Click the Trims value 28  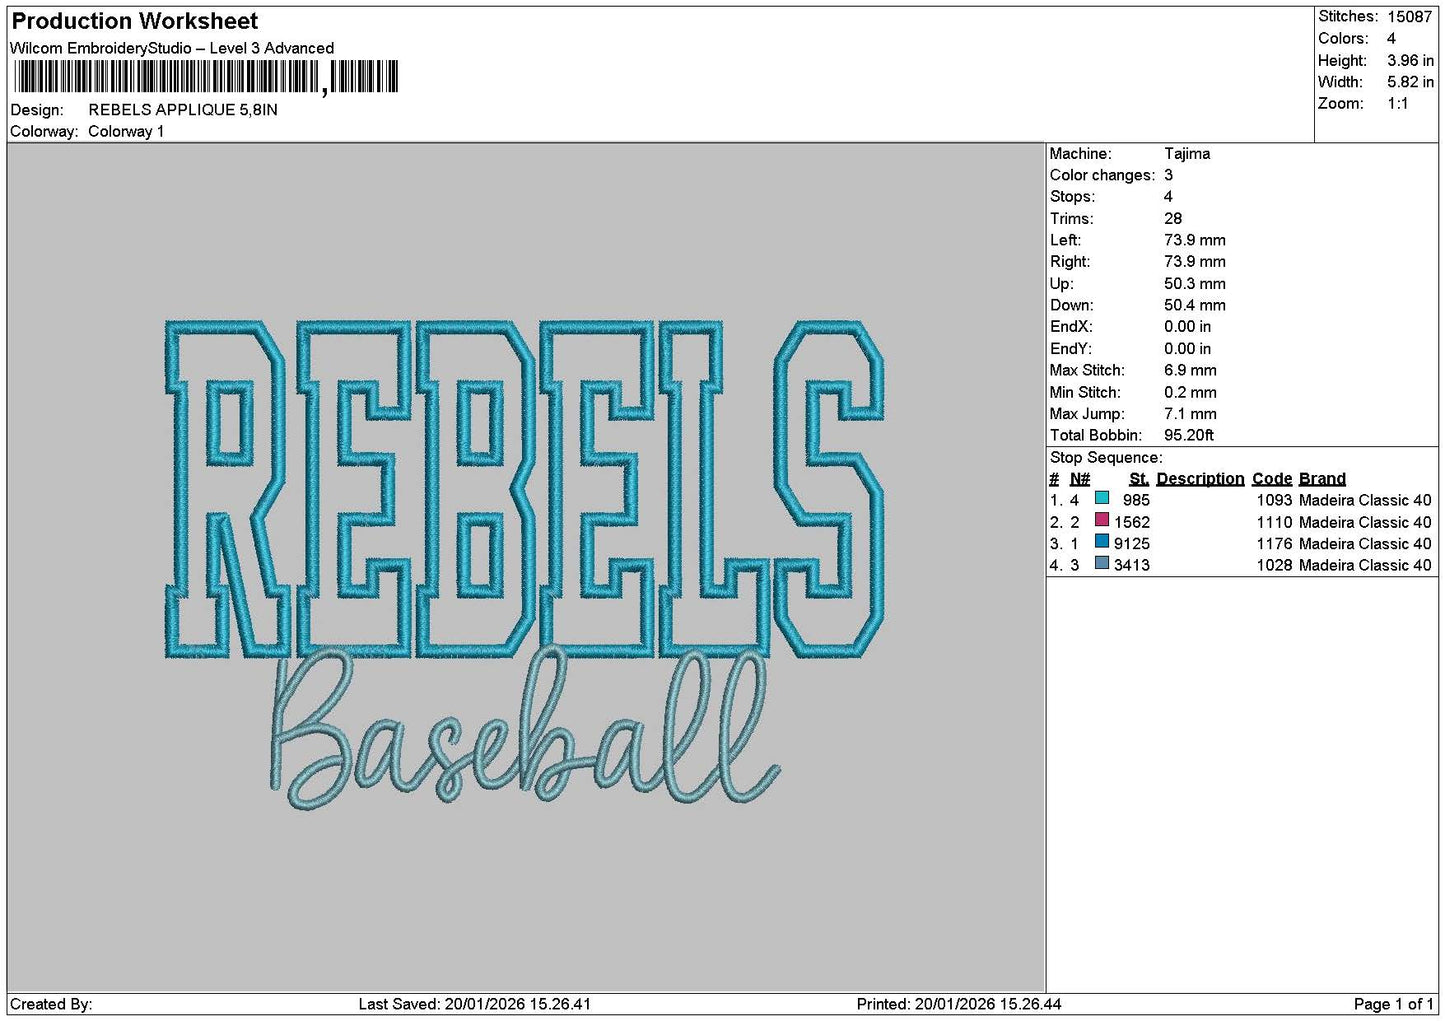(1173, 219)
